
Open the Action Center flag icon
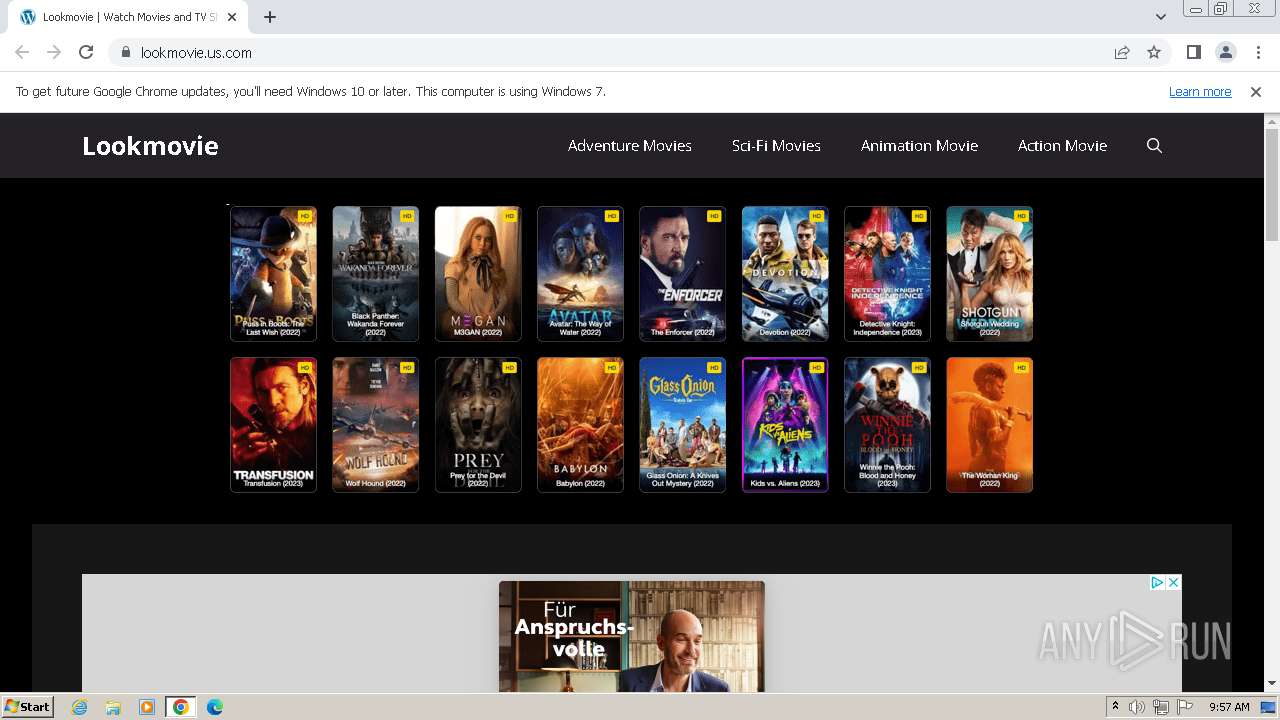pyautogui.click(x=1185, y=707)
